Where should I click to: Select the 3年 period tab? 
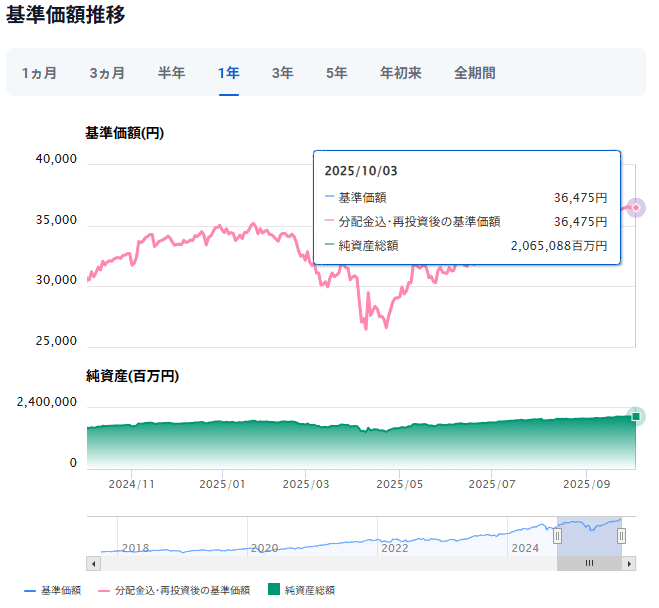click(x=282, y=73)
